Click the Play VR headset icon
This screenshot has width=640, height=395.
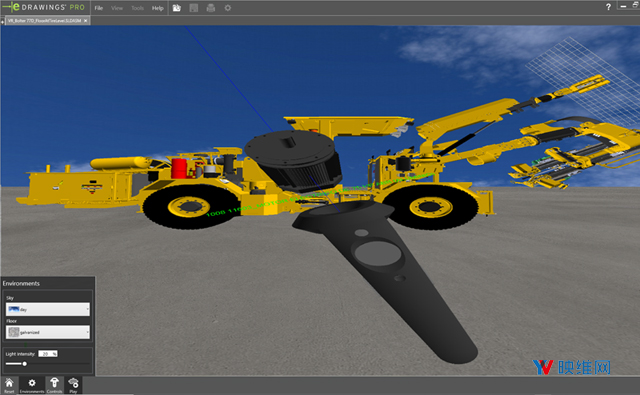73,385
